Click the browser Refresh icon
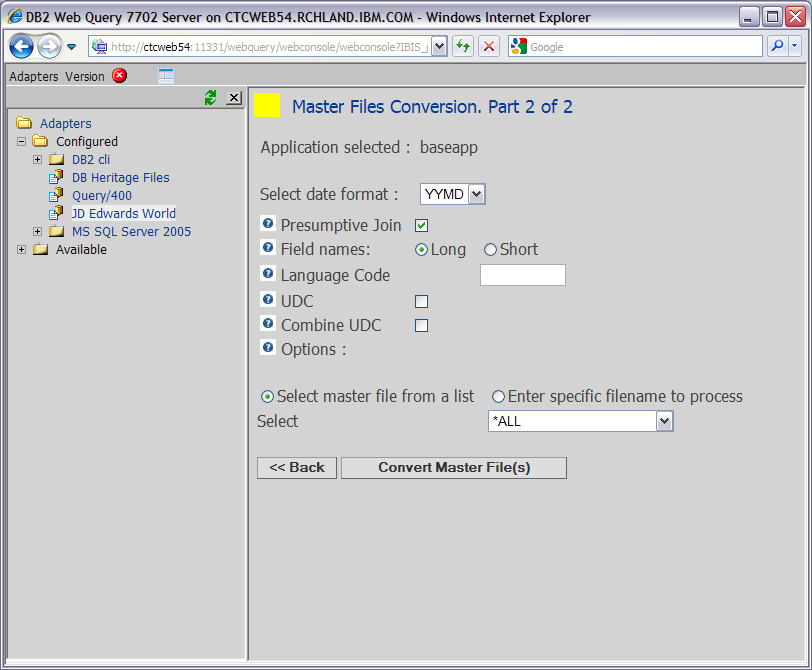Viewport: 812px width, 670px height. point(463,47)
